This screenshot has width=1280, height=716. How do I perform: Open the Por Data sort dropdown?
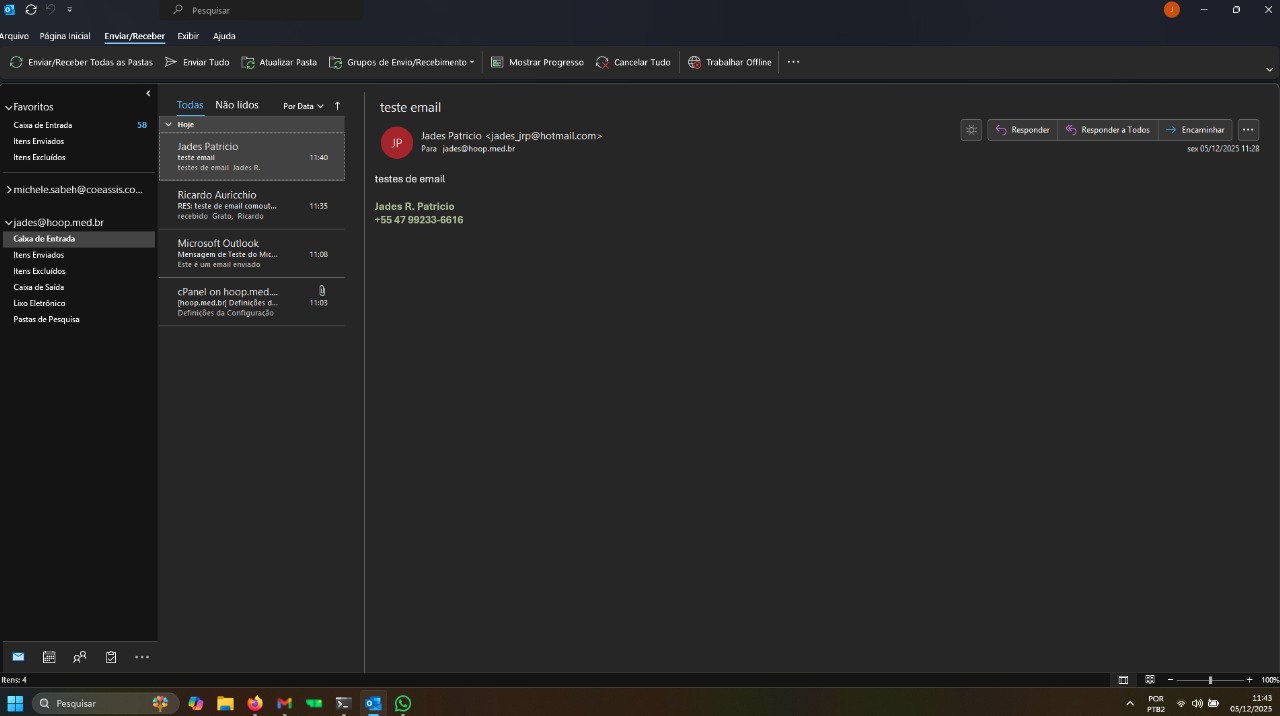[302, 106]
